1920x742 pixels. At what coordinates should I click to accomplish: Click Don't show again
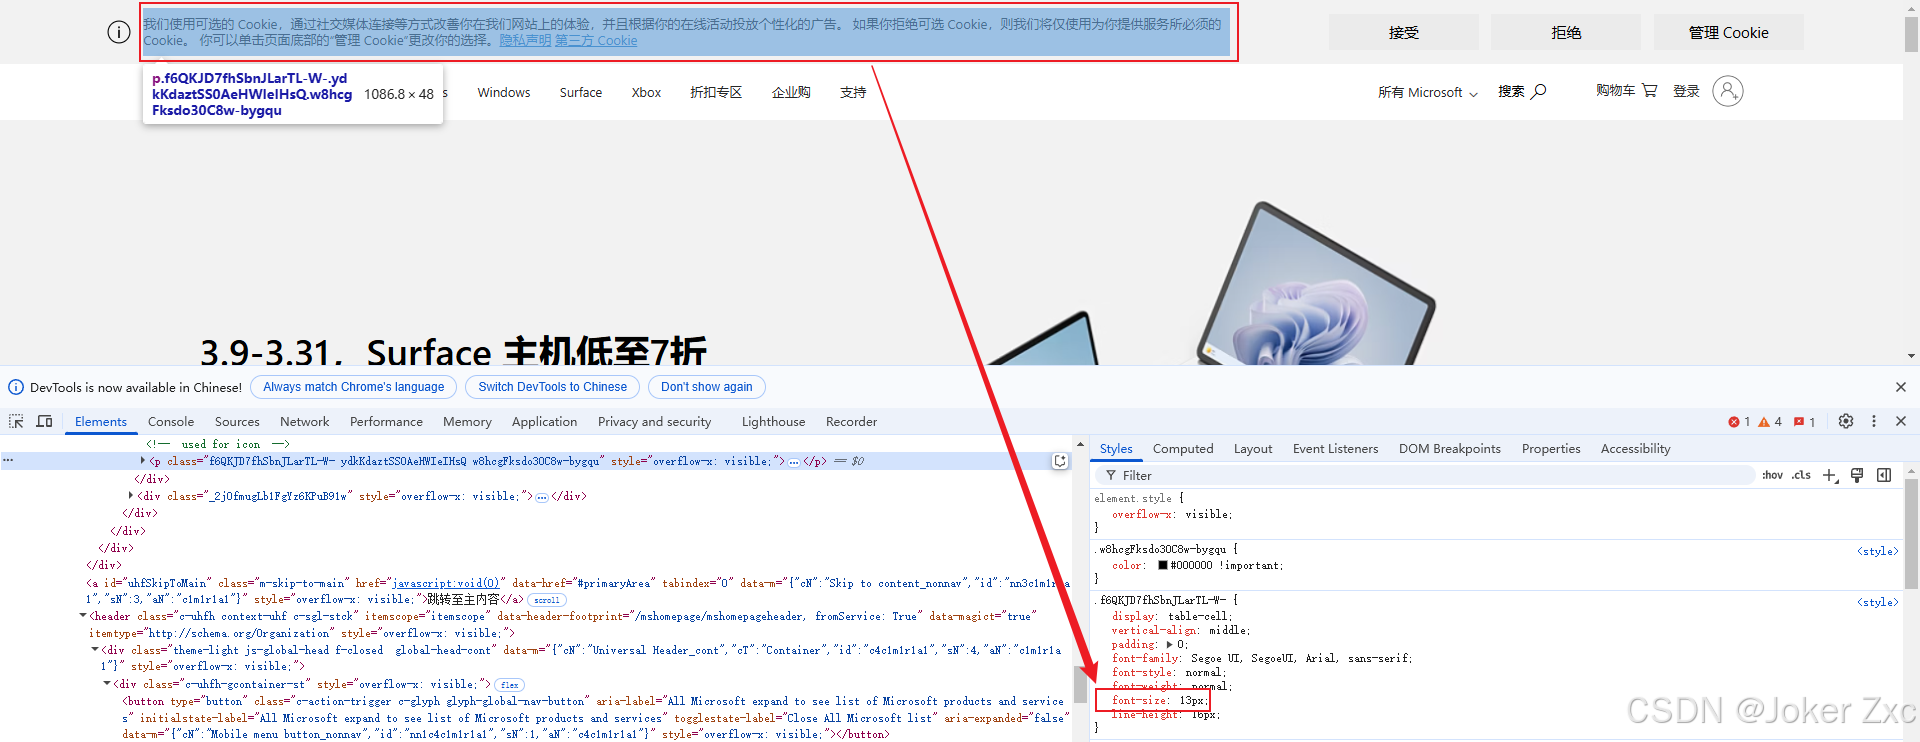(x=707, y=387)
